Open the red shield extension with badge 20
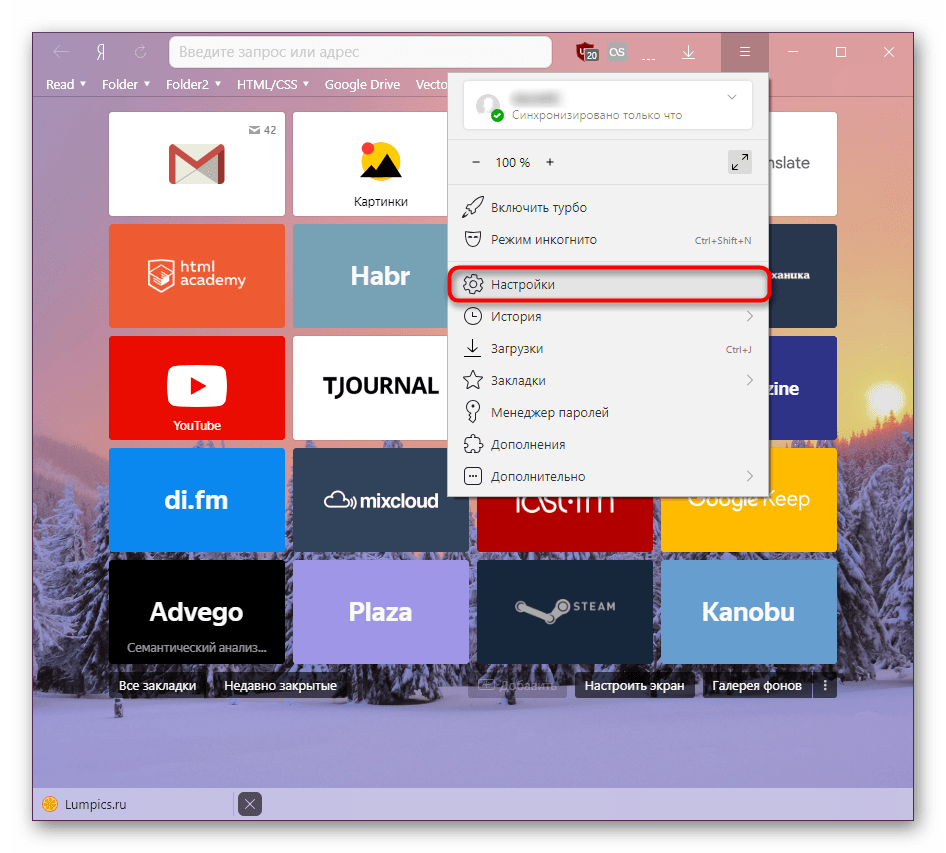The width and height of the screenshot is (946, 853). (x=587, y=52)
